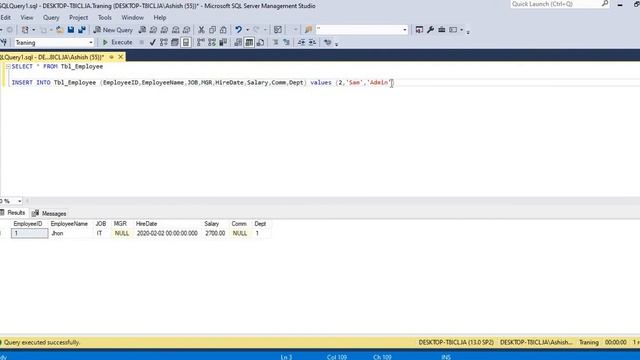
Task: Click the Analysis Services MDX Query icon
Action: point(153,30)
